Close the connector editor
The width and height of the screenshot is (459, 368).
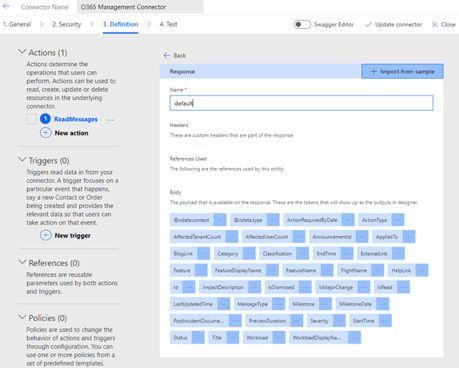pyautogui.click(x=443, y=24)
